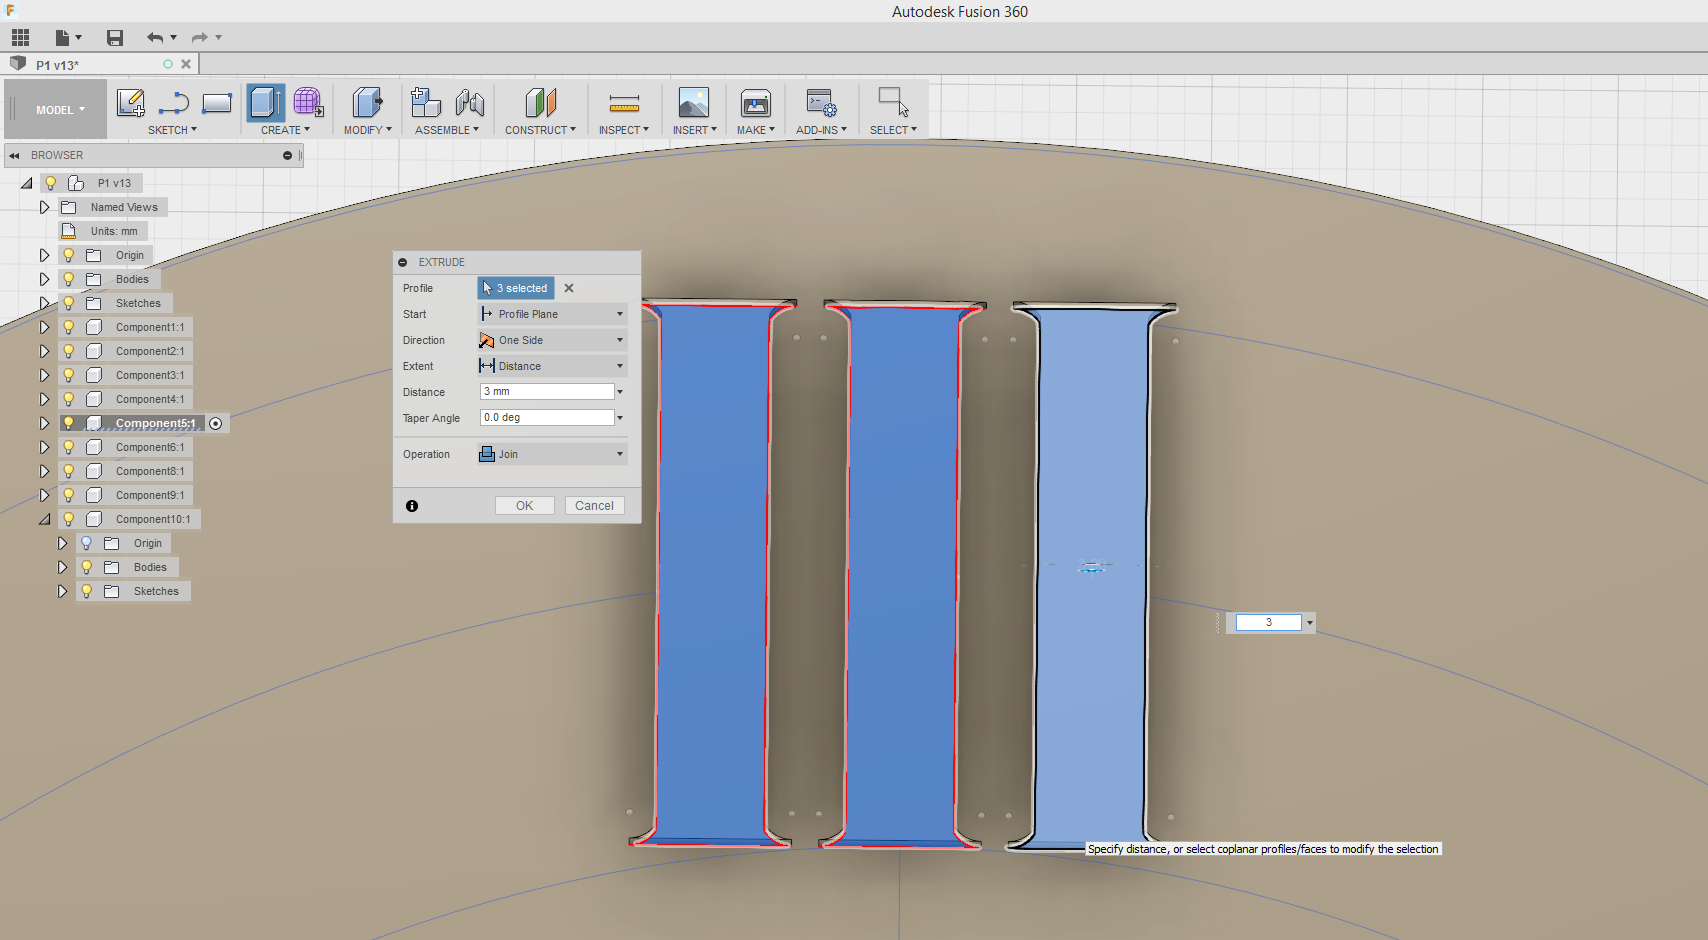Image resolution: width=1708 pixels, height=940 pixels.
Task: Toggle visibility of Component2:1
Action: click(69, 351)
